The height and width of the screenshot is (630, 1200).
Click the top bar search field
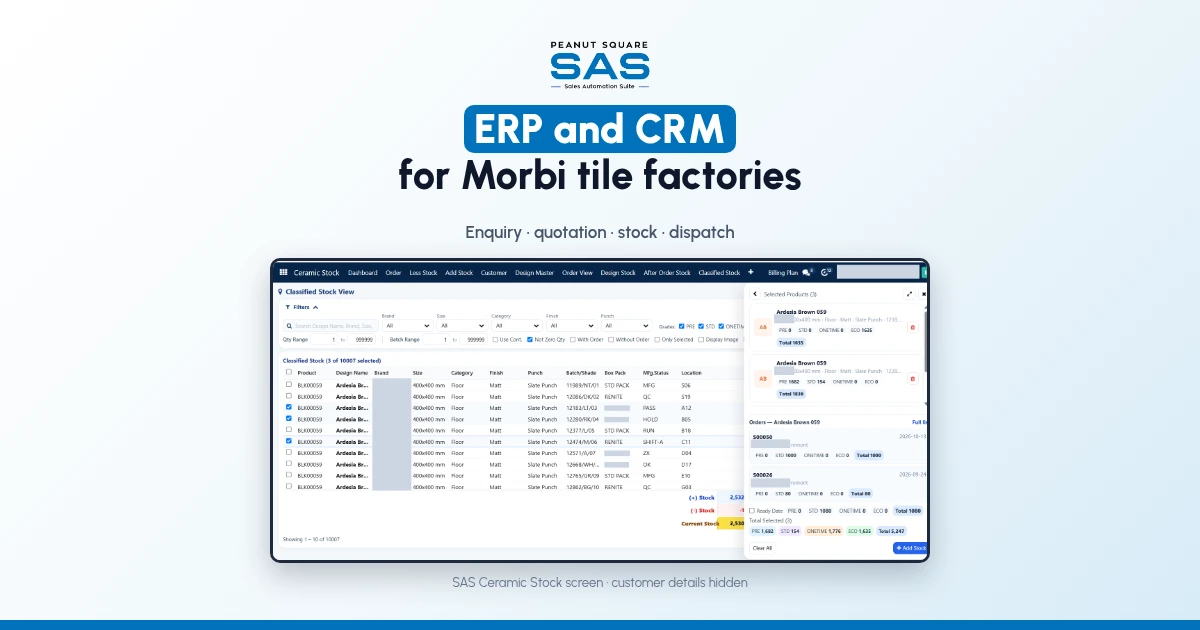click(877, 272)
